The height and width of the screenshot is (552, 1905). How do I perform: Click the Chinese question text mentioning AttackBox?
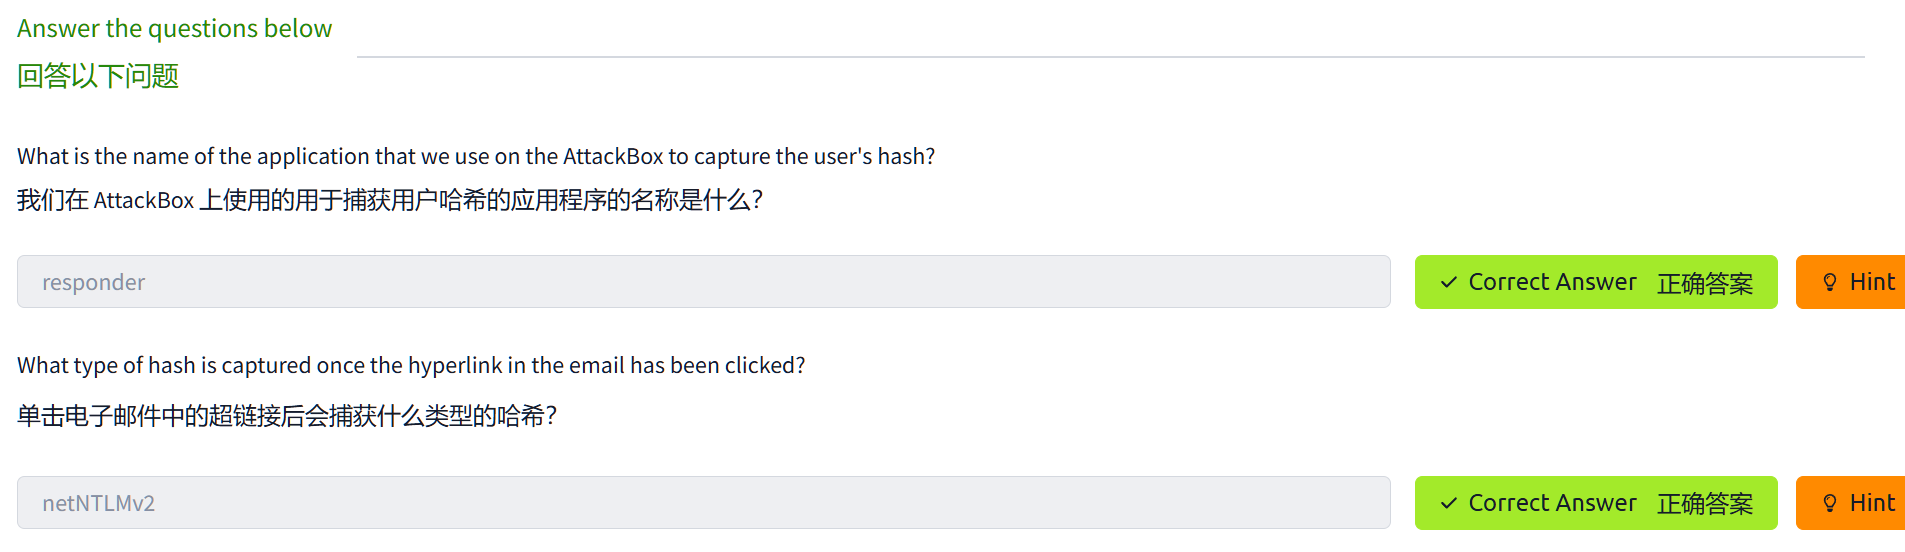click(x=390, y=200)
